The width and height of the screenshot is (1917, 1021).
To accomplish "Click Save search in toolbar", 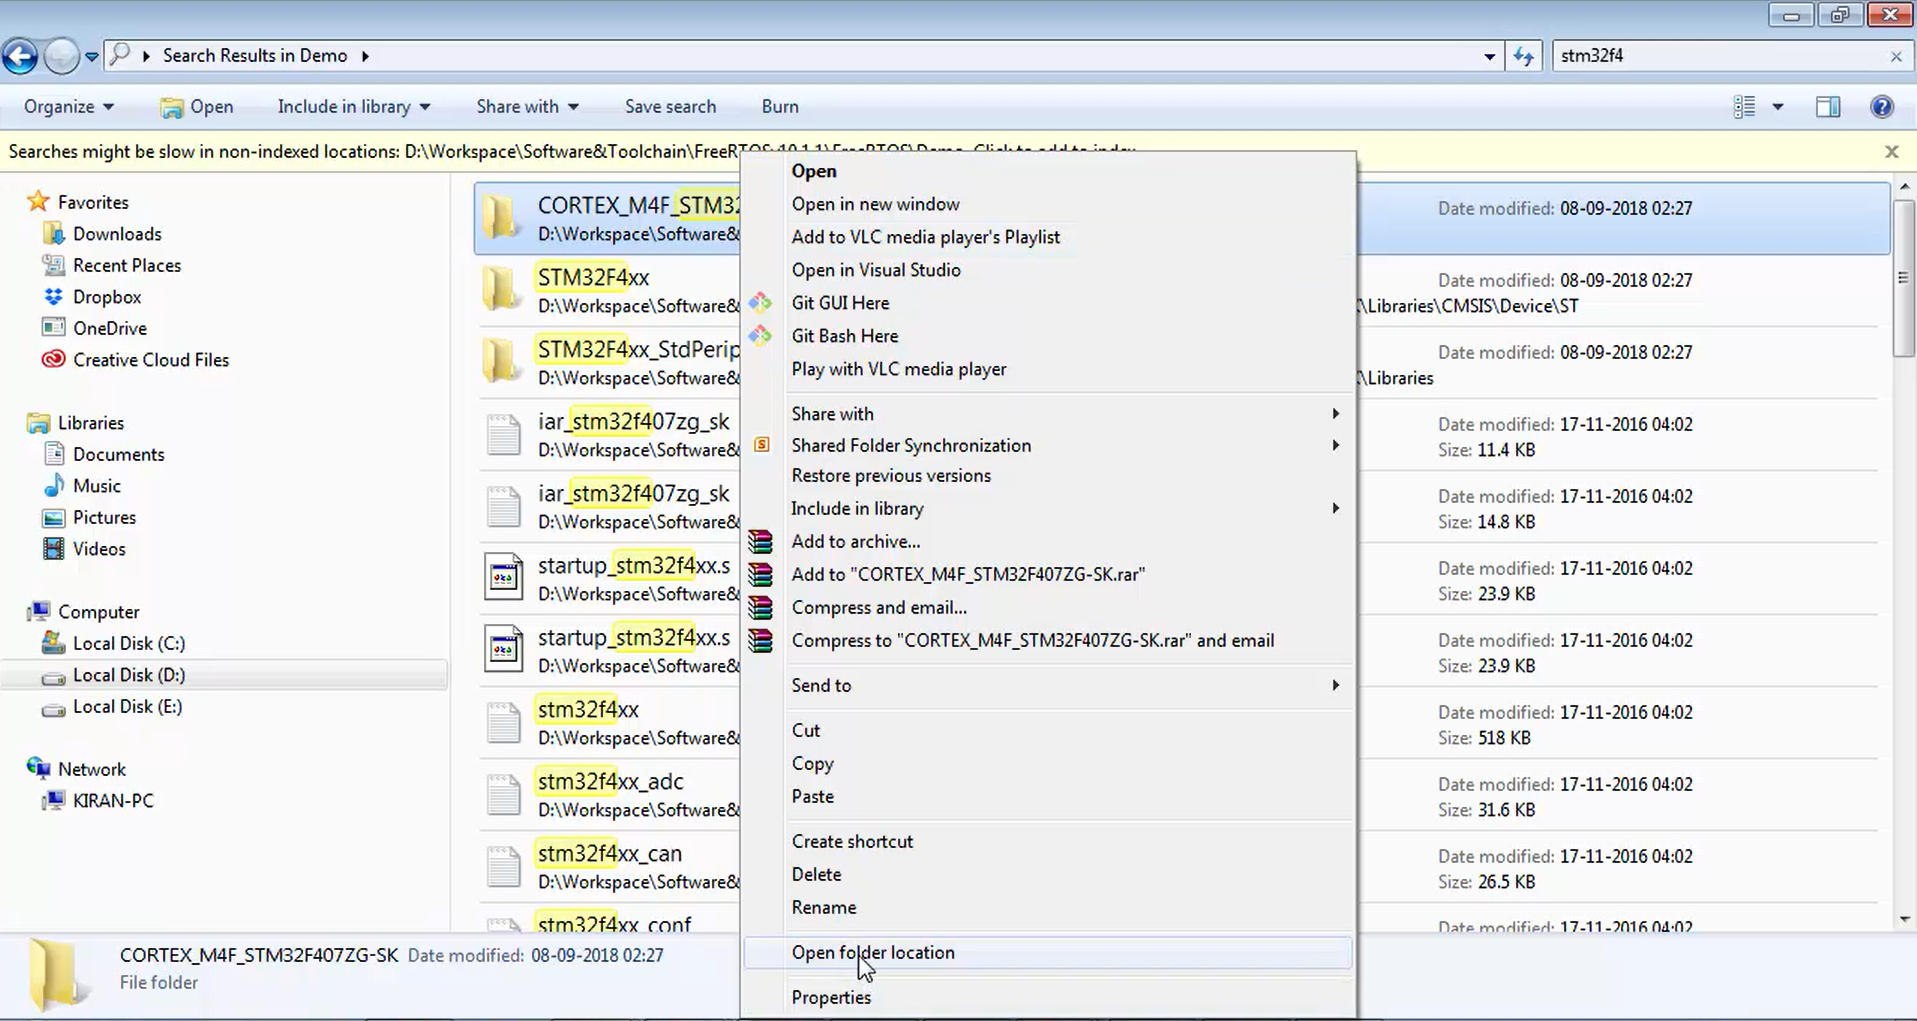I will click(x=670, y=107).
